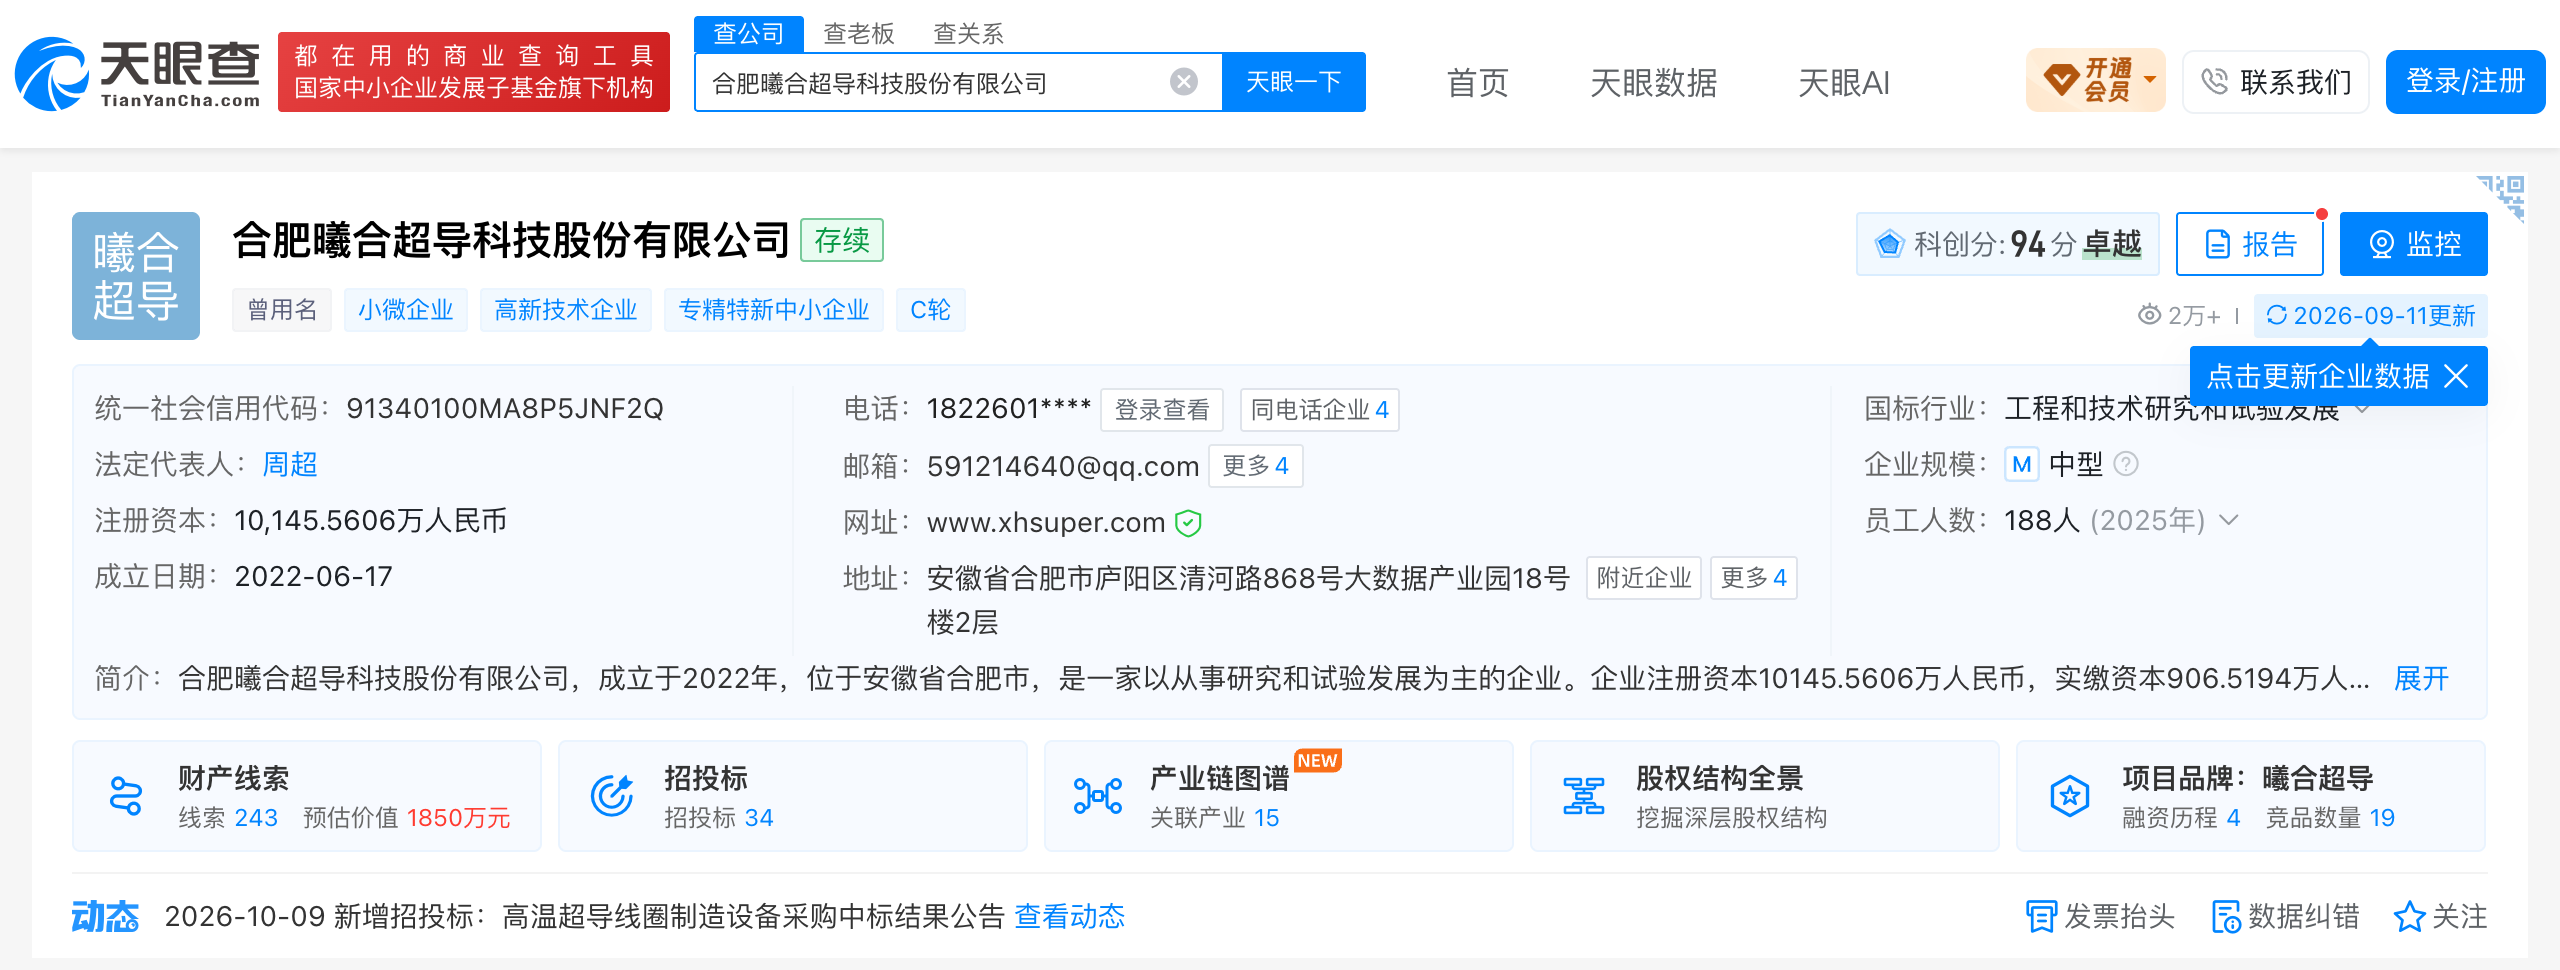Open legal representative 周超 link
The image size is (2560, 970).
[x=290, y=464]
